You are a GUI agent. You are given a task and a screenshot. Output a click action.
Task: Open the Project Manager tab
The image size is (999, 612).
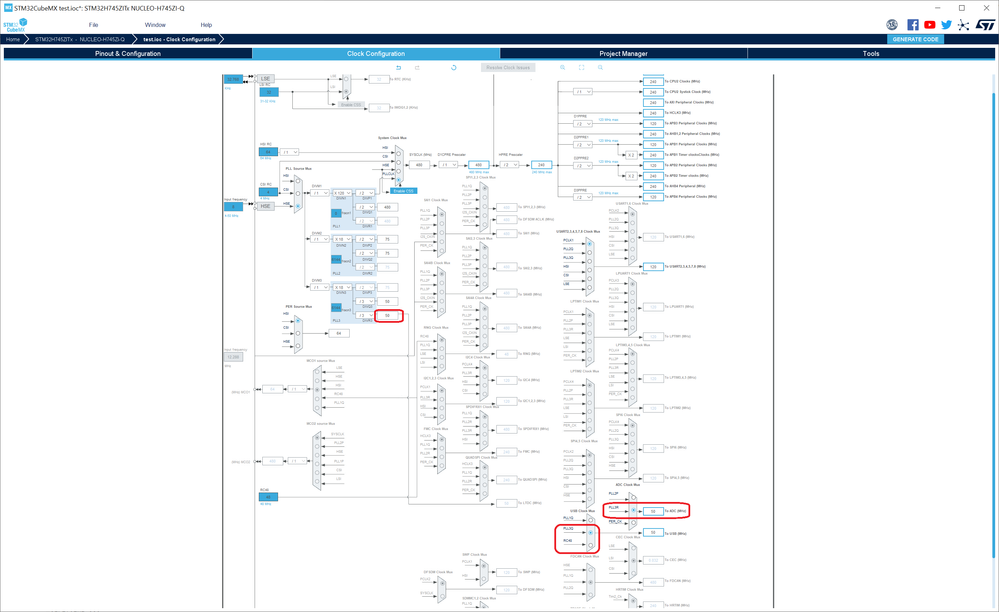(623, 53)
